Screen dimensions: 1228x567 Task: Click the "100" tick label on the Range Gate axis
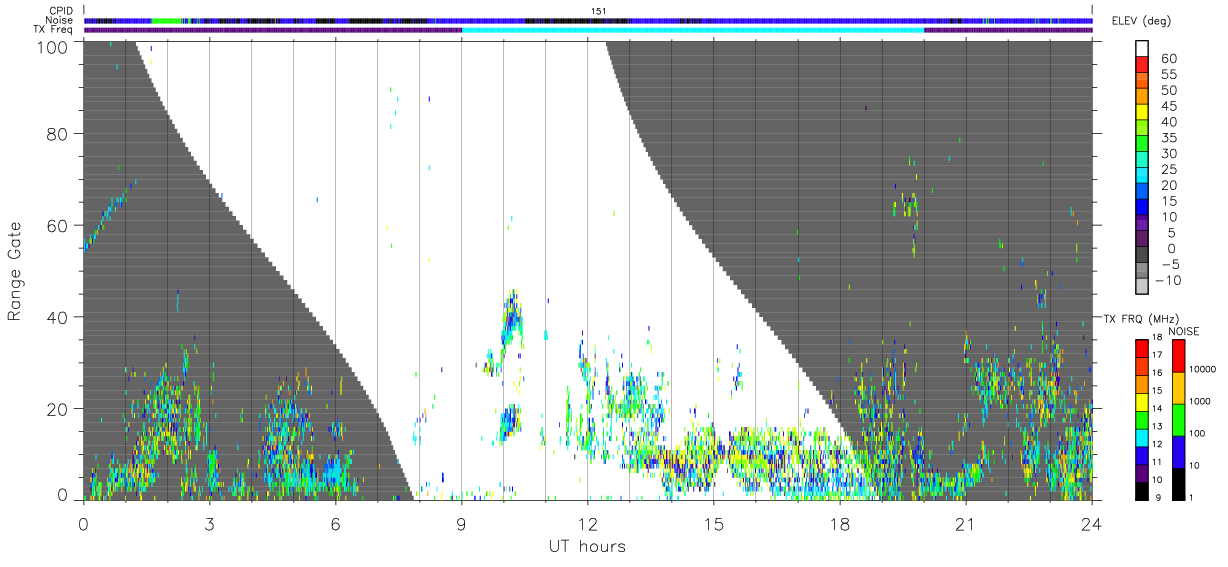[x=54, y=46]
